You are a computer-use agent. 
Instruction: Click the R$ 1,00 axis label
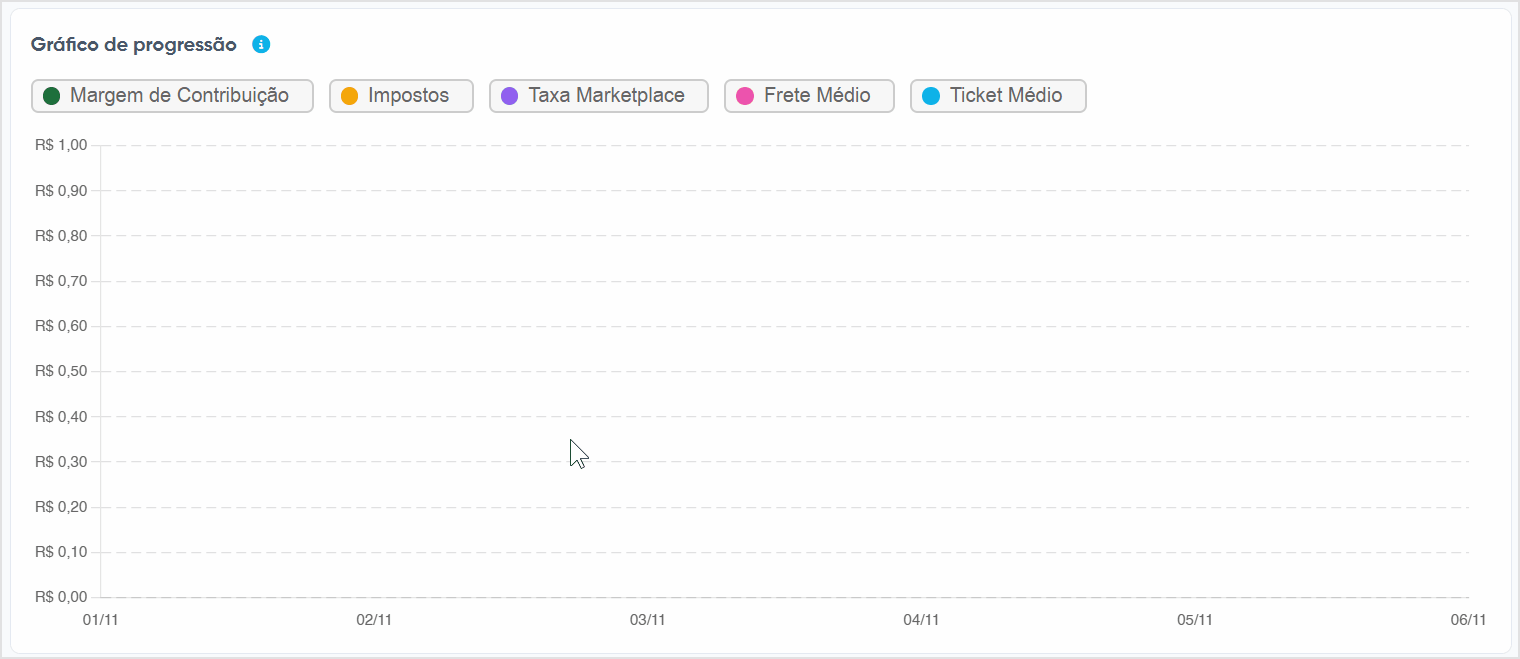61,145
